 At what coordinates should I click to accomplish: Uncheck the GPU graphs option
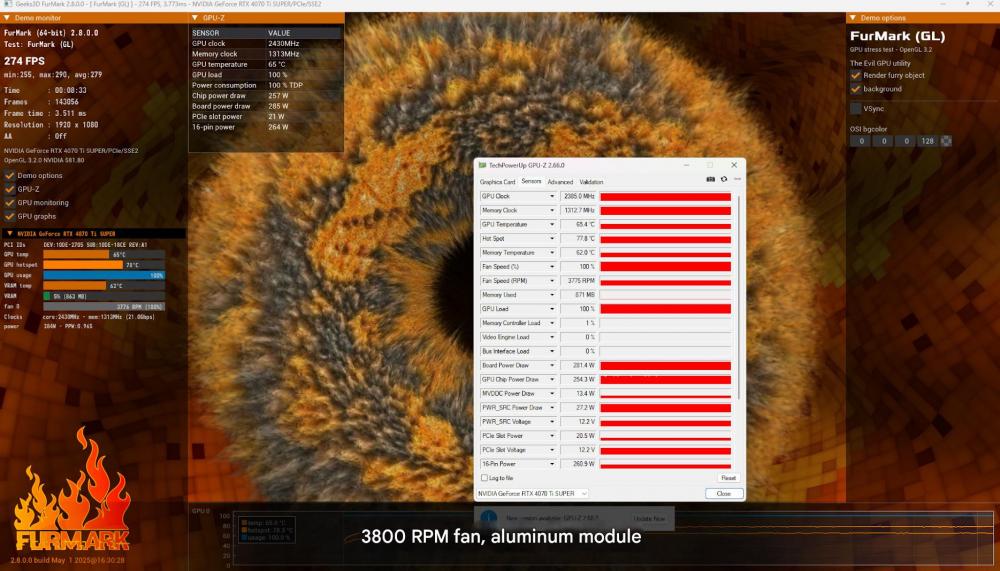(9, 216)
